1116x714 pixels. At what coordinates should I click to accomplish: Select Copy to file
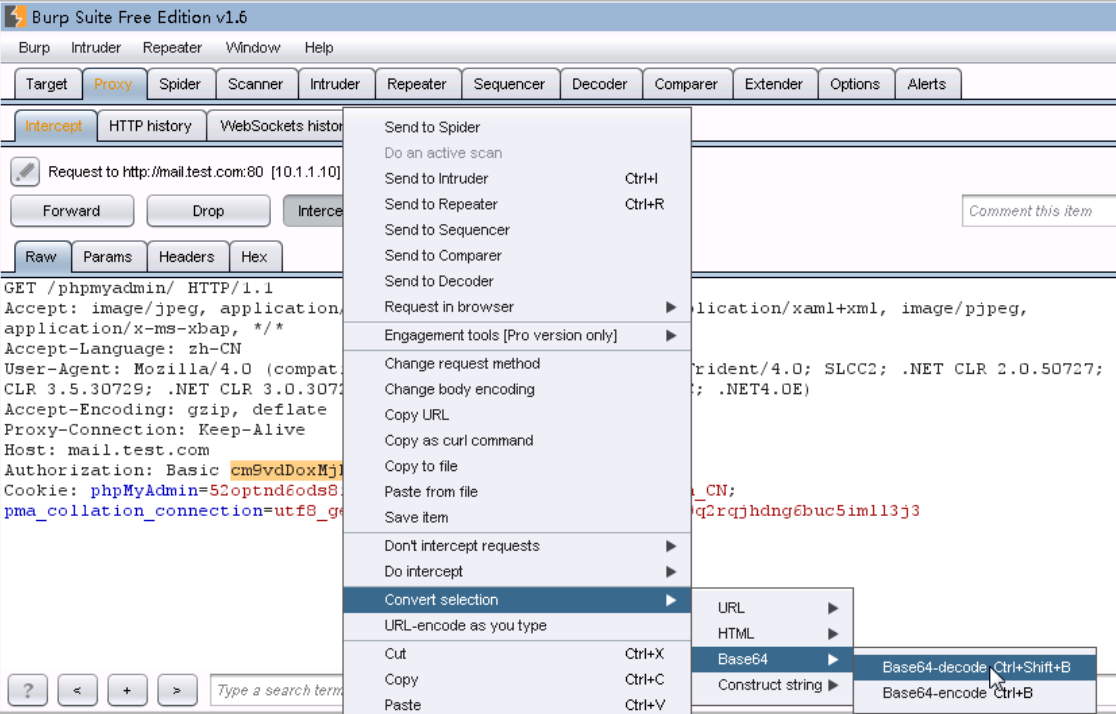click(x=517, y=466)
